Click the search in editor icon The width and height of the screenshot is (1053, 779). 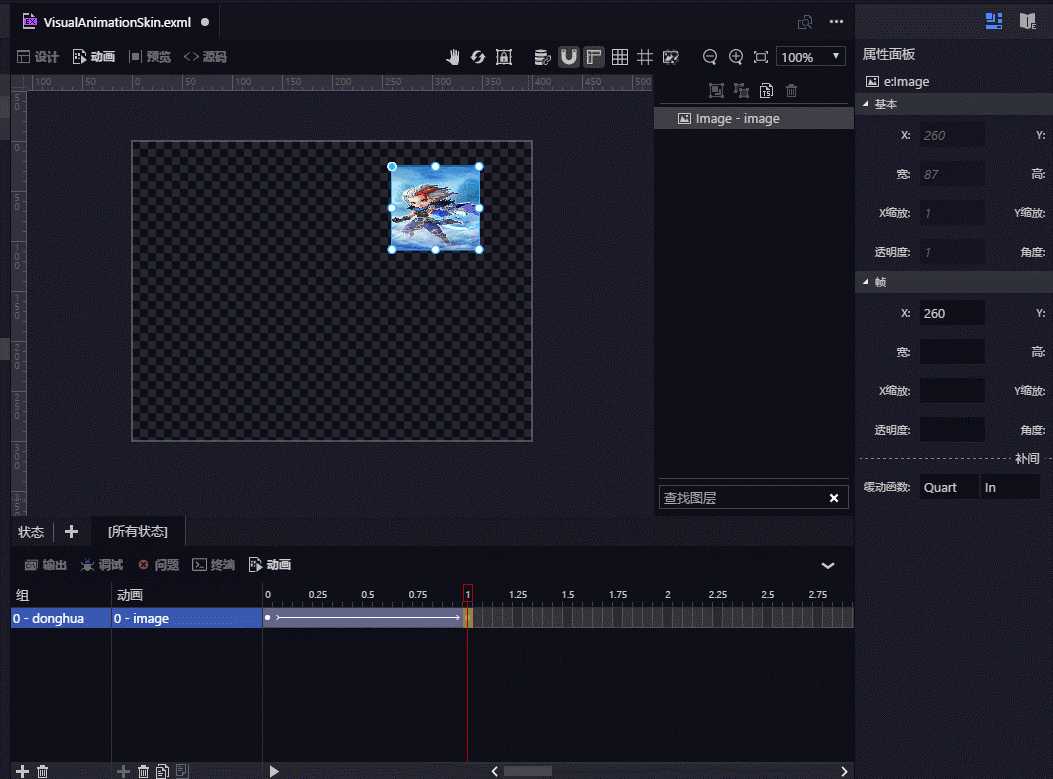click(805, 22)
